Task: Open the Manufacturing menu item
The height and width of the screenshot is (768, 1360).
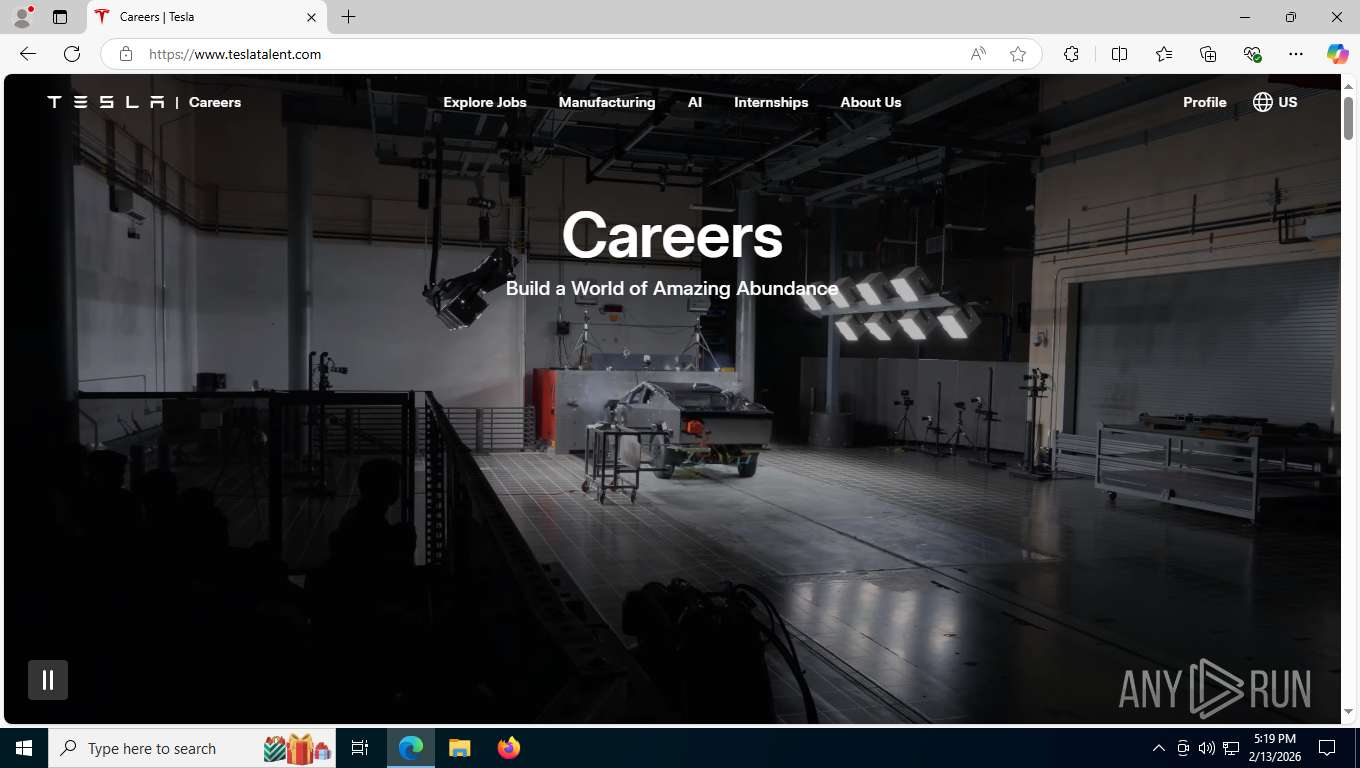Action: 607,102
